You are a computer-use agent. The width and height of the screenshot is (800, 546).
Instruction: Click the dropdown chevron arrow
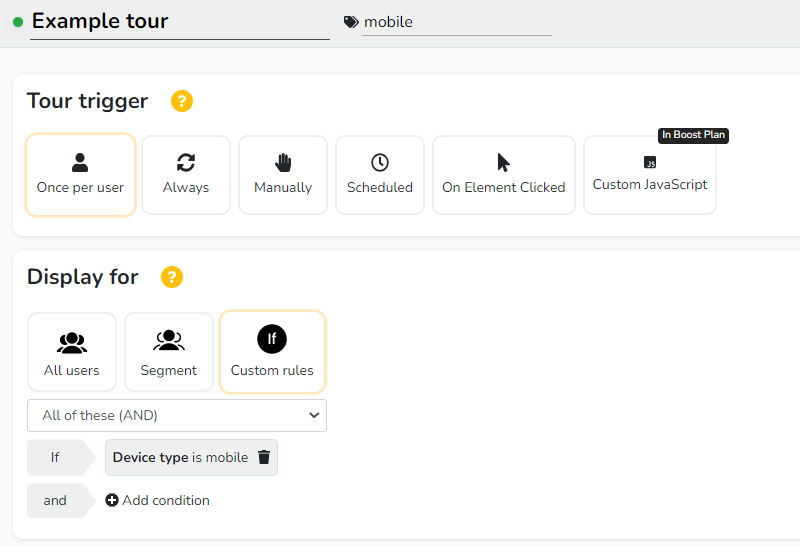tap(314, 415)
